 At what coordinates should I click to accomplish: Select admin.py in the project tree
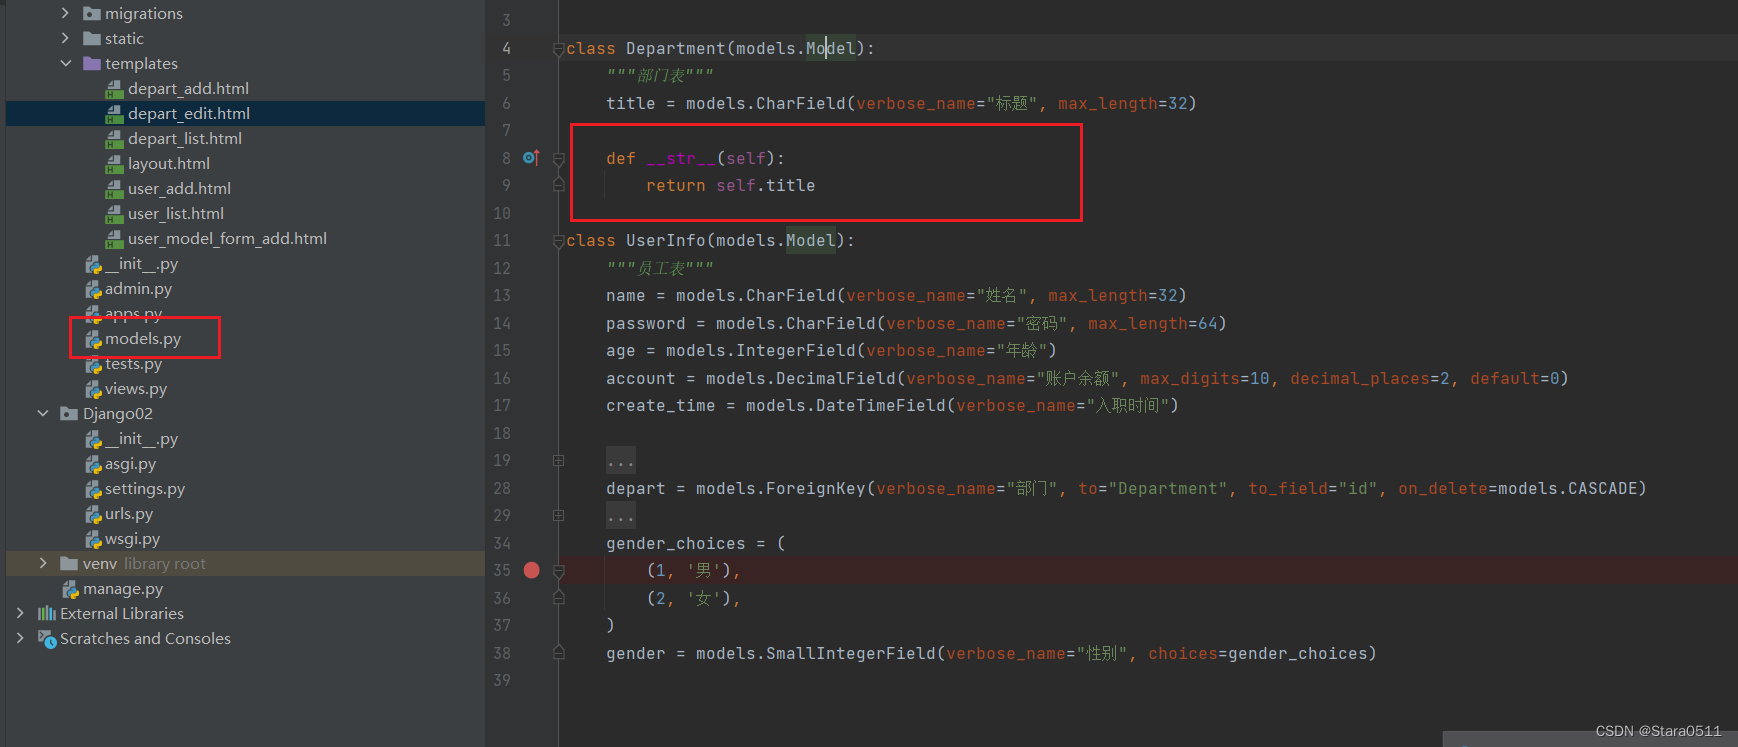(x=138, y=289)
